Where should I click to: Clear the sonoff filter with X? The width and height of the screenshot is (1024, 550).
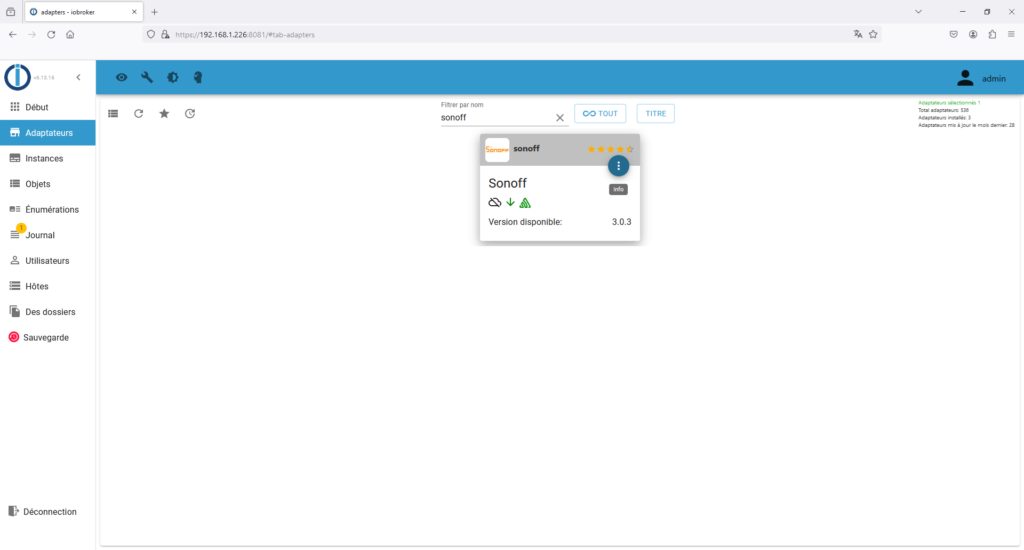point(560,118)
